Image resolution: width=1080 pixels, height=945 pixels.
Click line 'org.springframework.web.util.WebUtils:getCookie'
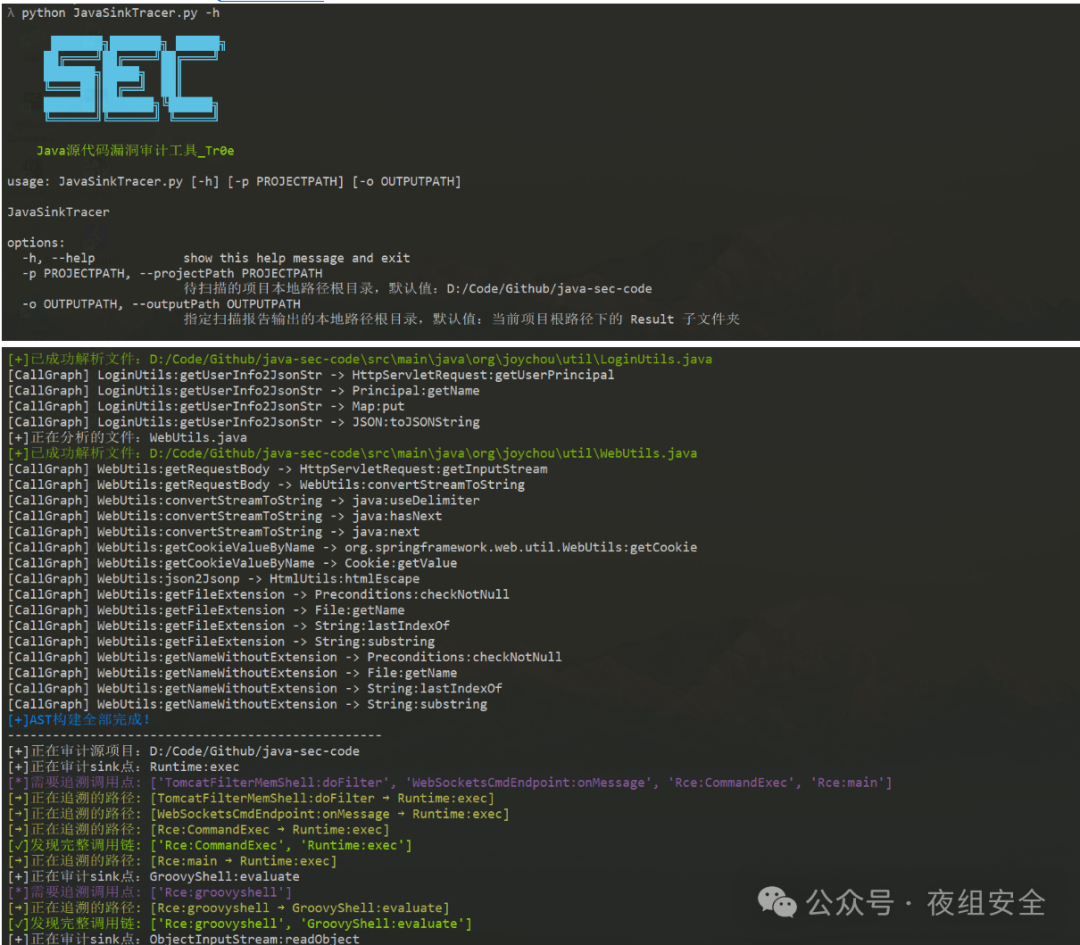pyautogui.click(x=352, y=548)
